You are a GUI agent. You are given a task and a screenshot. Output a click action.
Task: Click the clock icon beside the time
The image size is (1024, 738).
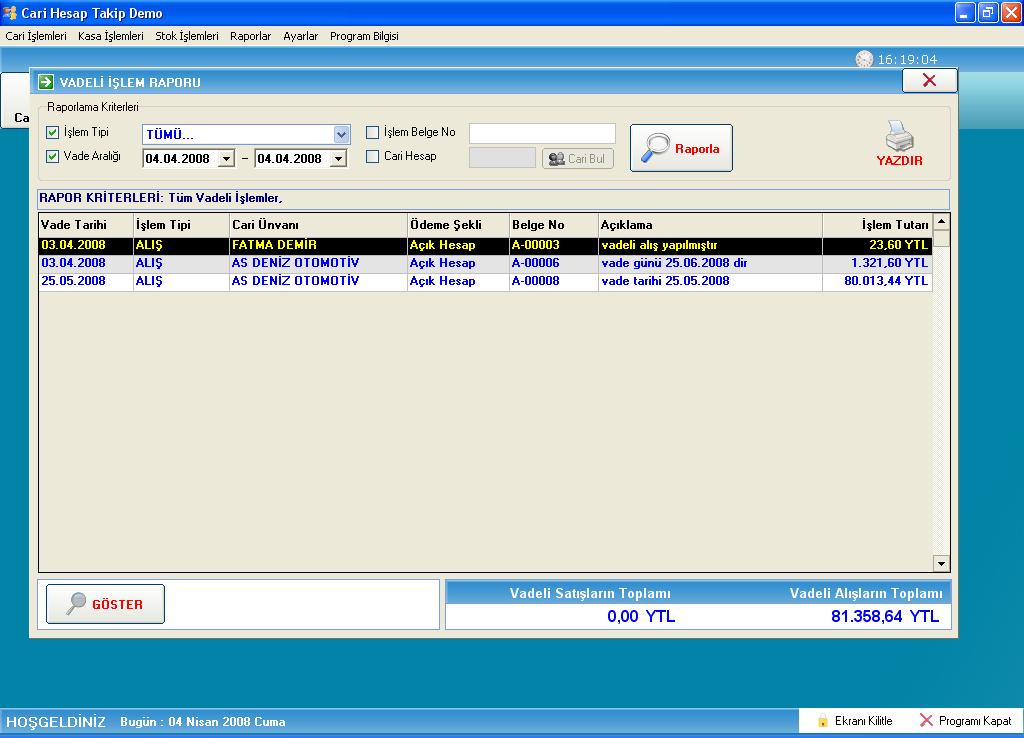pos(864,60)
